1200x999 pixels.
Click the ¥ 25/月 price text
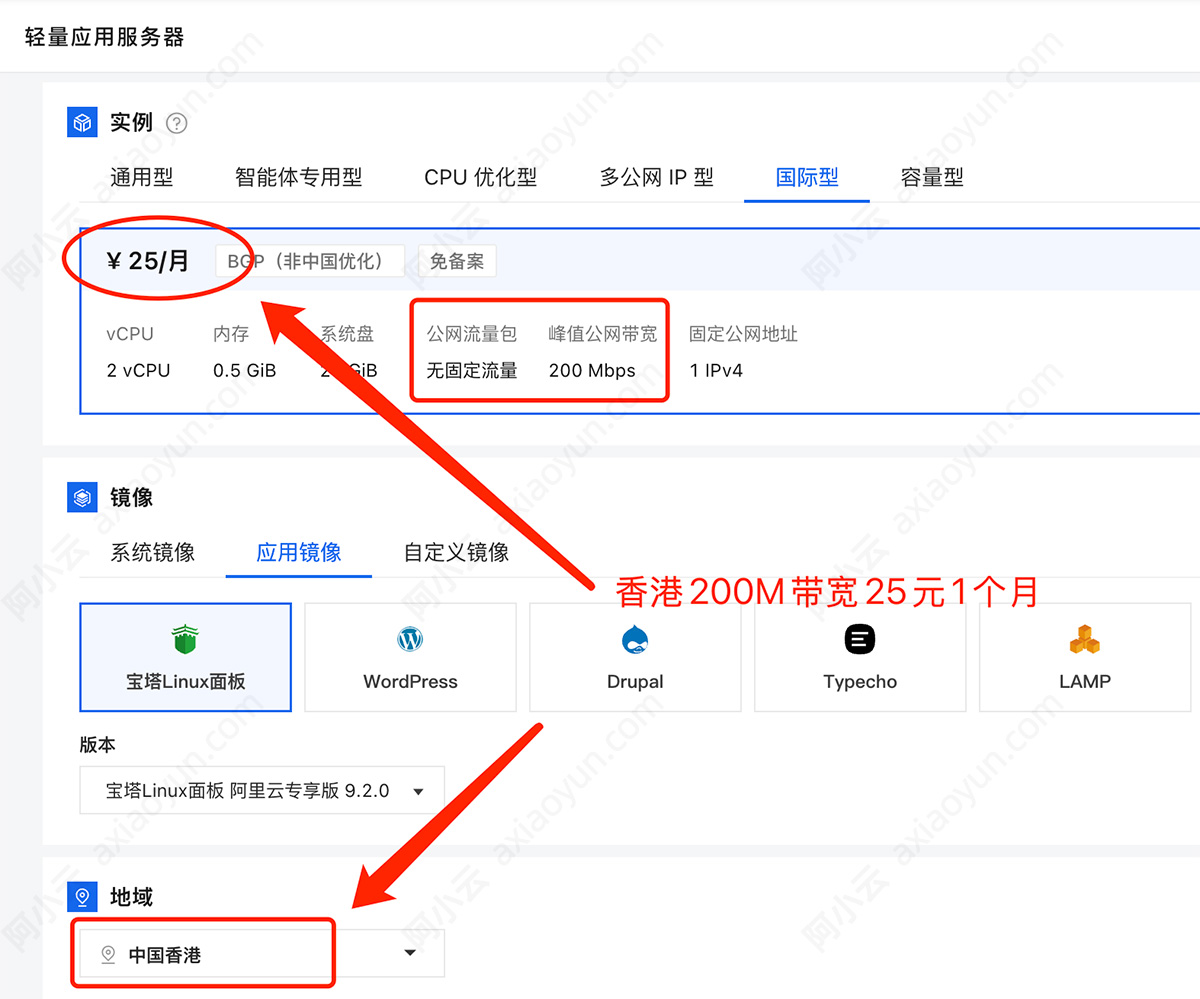148,261
